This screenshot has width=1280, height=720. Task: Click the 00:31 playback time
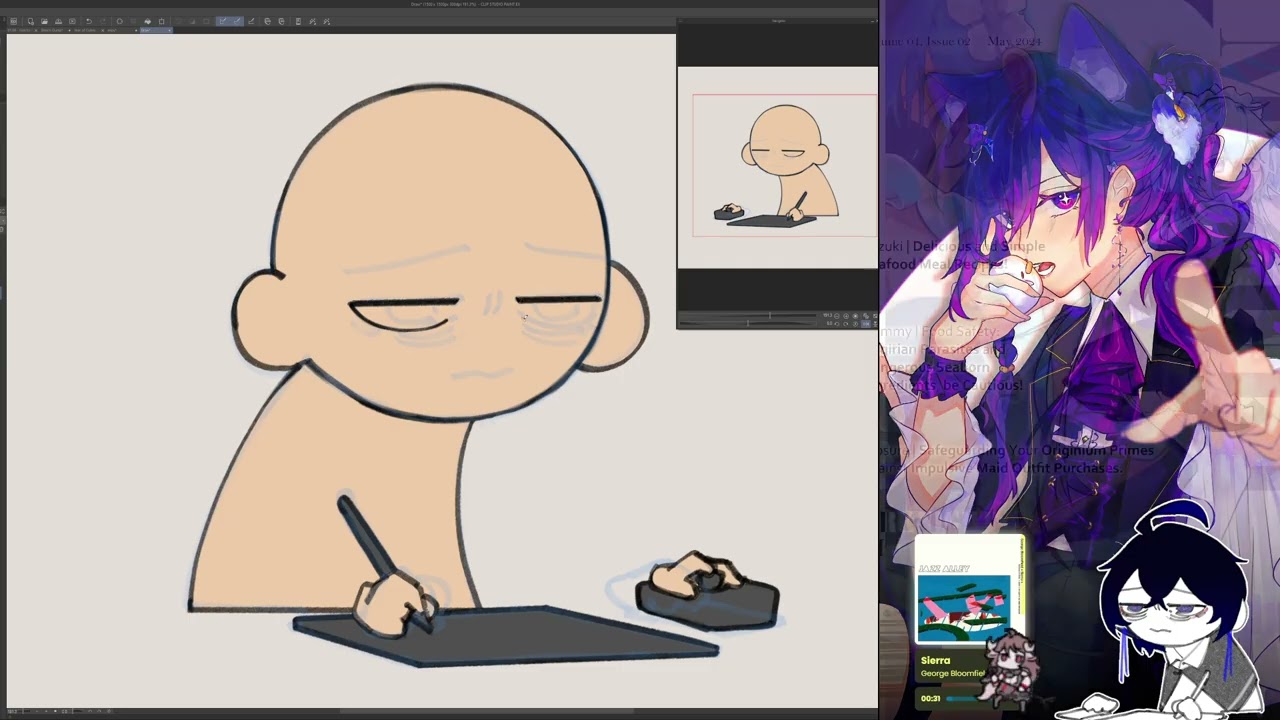tap(930, 698)
